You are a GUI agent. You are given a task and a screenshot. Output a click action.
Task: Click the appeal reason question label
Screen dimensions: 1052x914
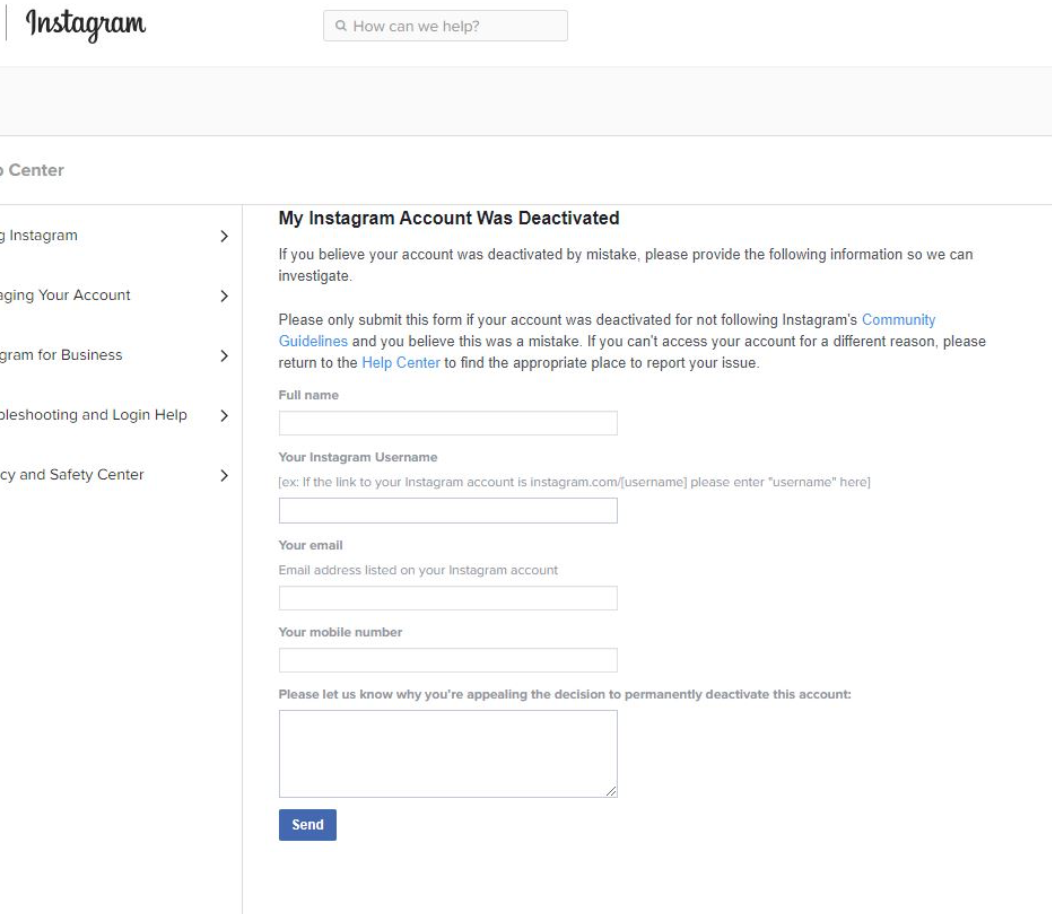(564, 694)
